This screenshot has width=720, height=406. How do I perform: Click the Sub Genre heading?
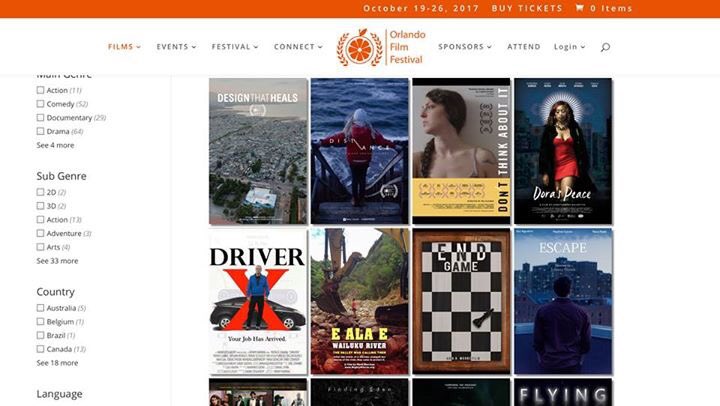61,176
